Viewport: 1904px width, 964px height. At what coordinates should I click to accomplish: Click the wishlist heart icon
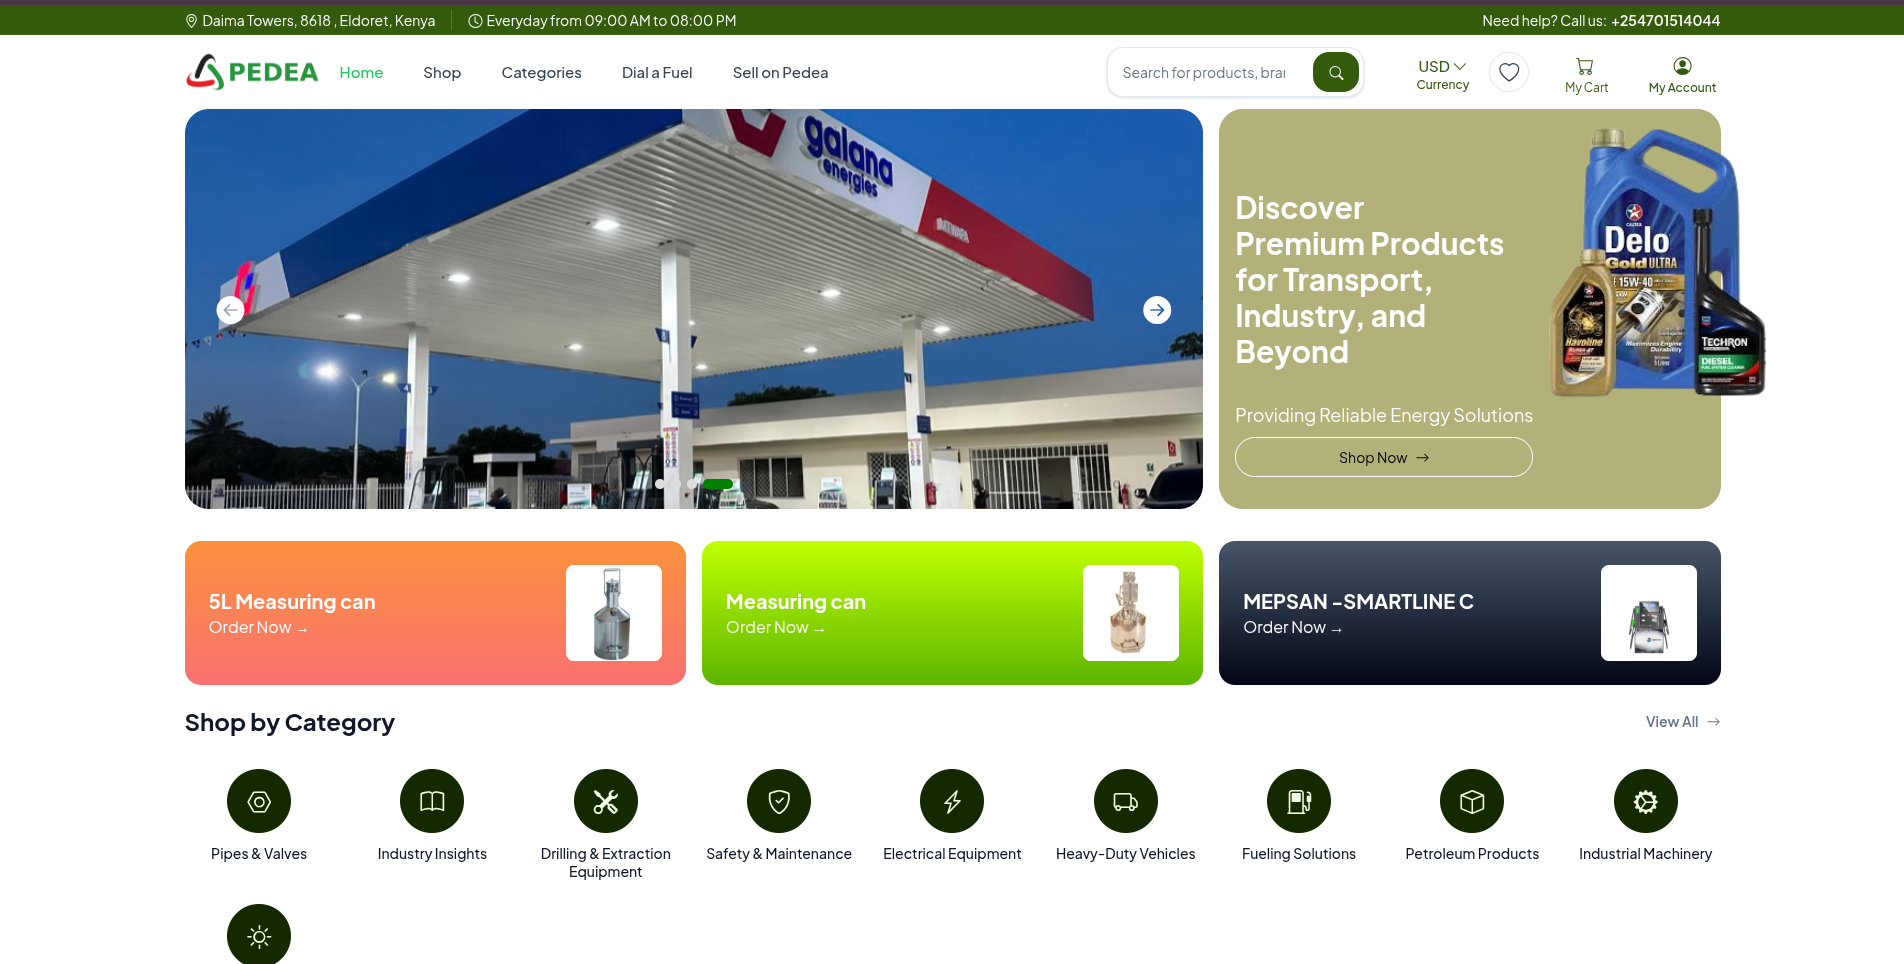tap(1509, 71)
